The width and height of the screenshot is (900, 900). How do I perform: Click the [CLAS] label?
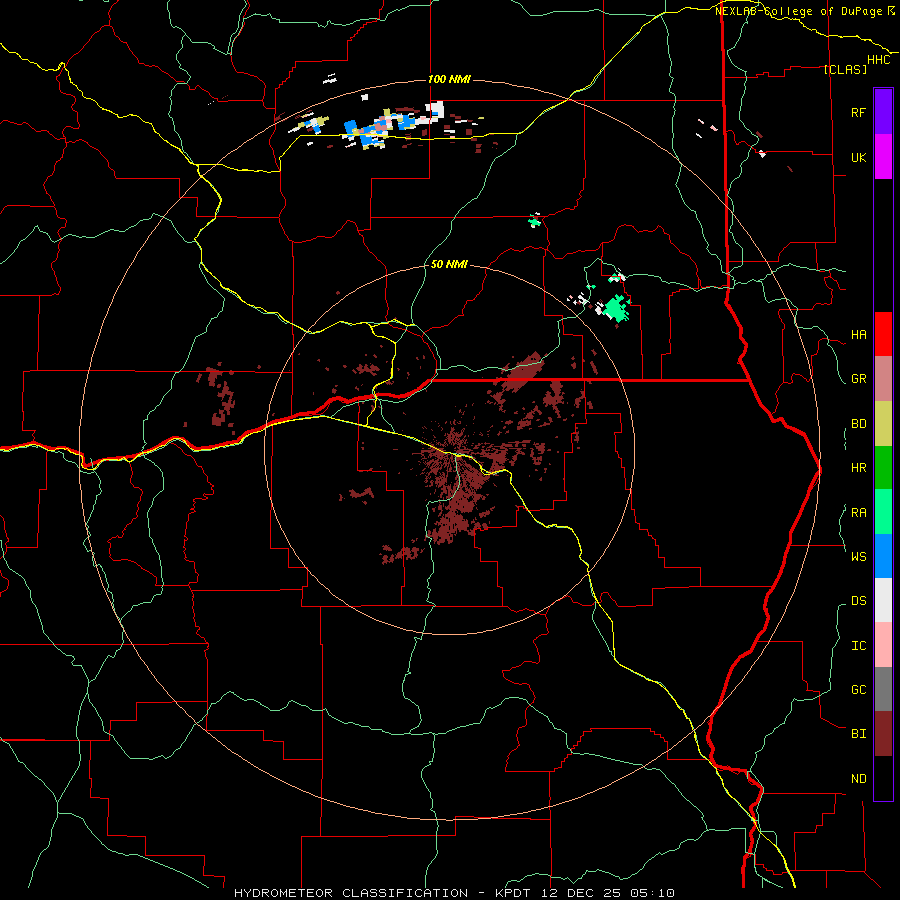(845, 69)
